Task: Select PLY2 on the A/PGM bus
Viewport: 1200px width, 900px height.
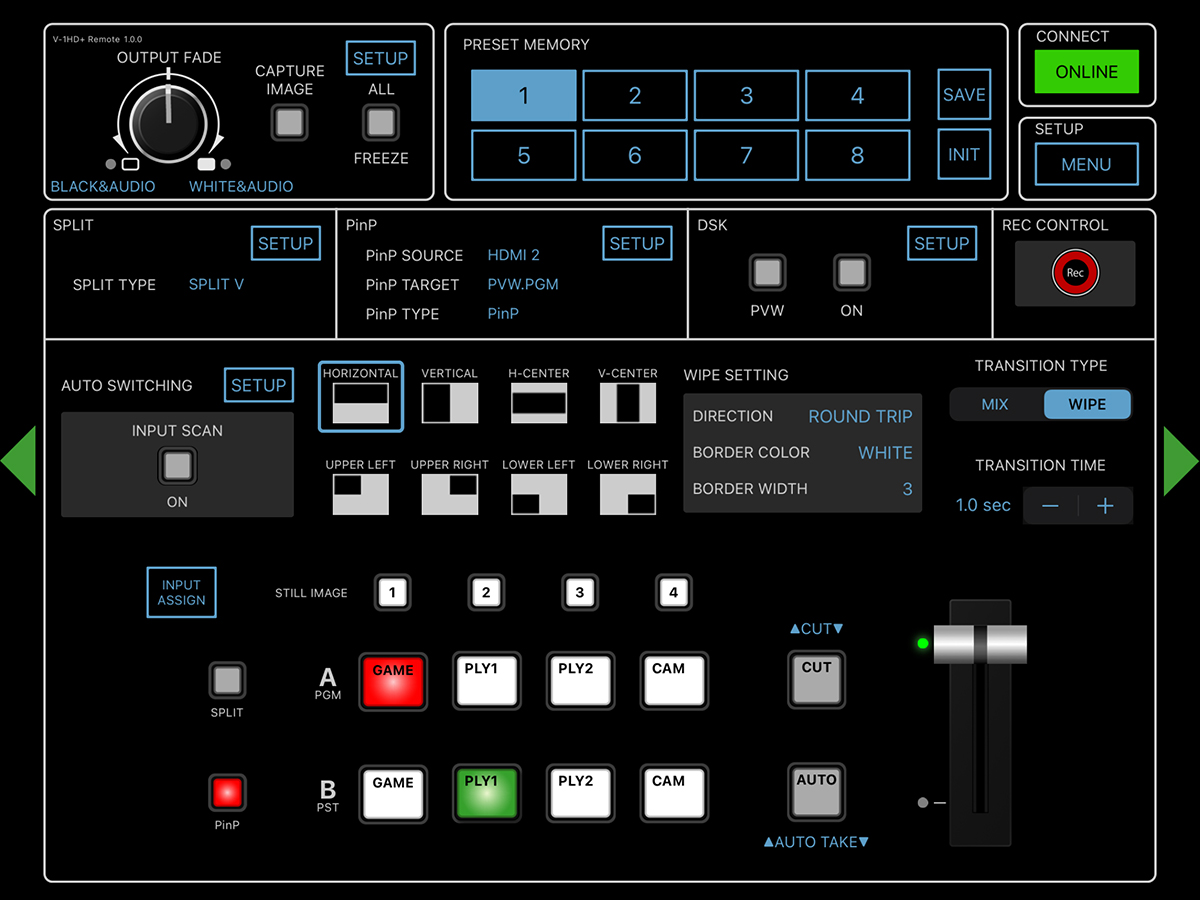Action: tap(580, 682)
